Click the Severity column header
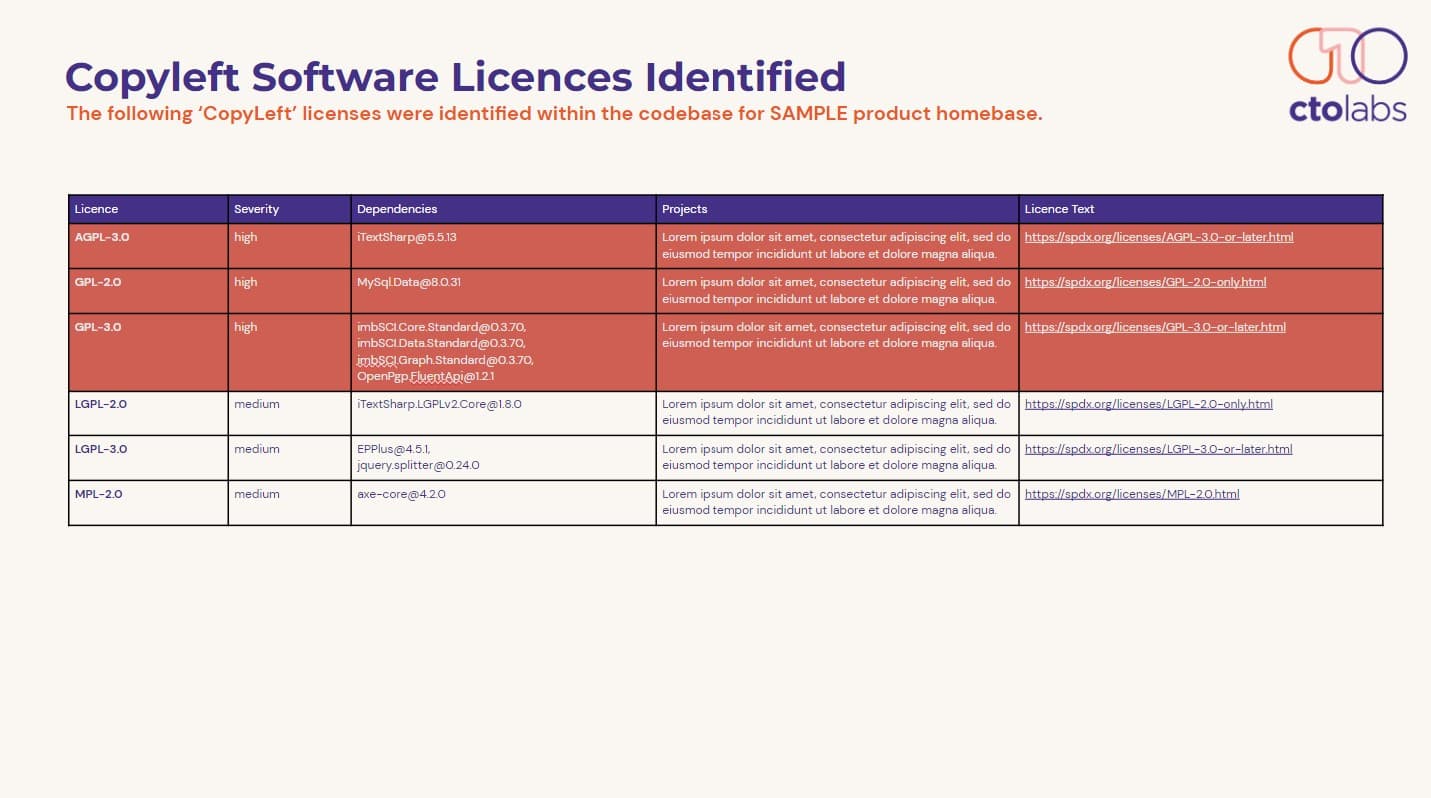1431x798 pixels. (289, 209)
